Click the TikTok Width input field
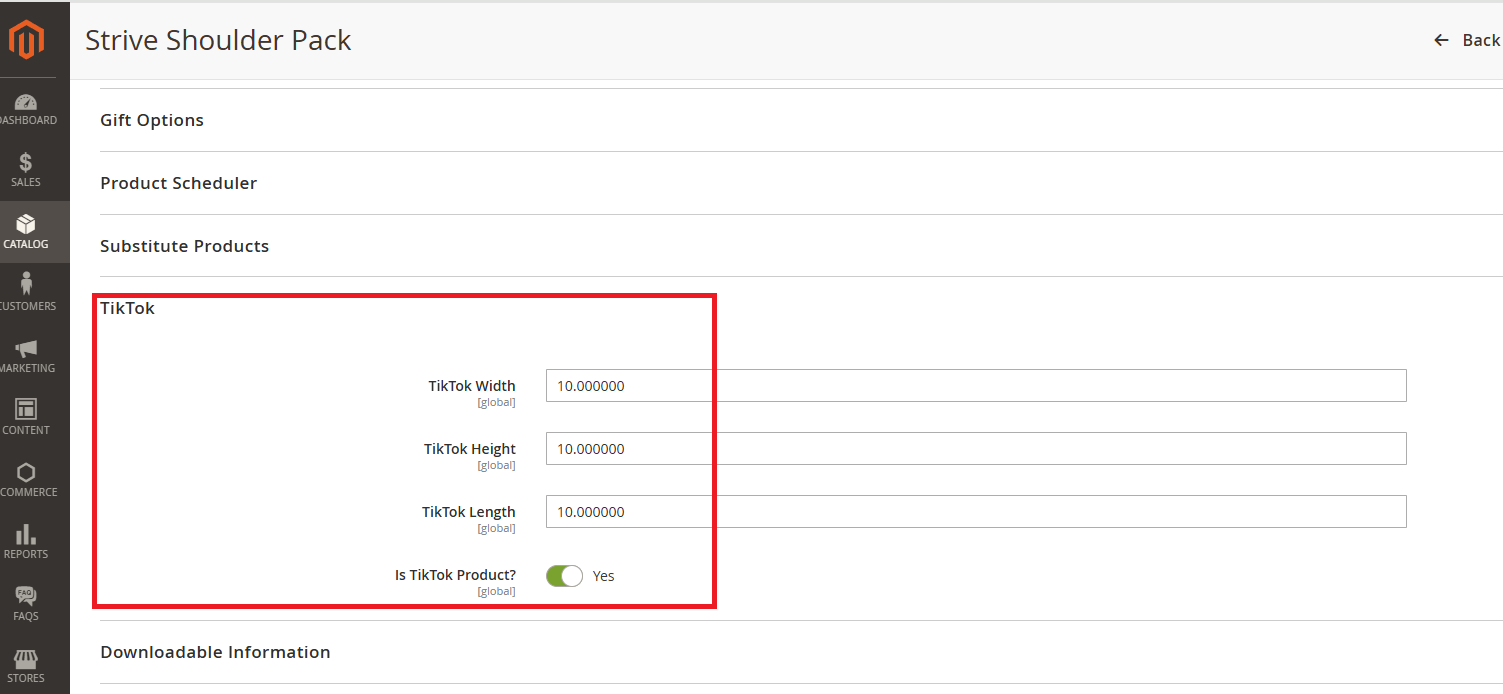 coord(976,386)
